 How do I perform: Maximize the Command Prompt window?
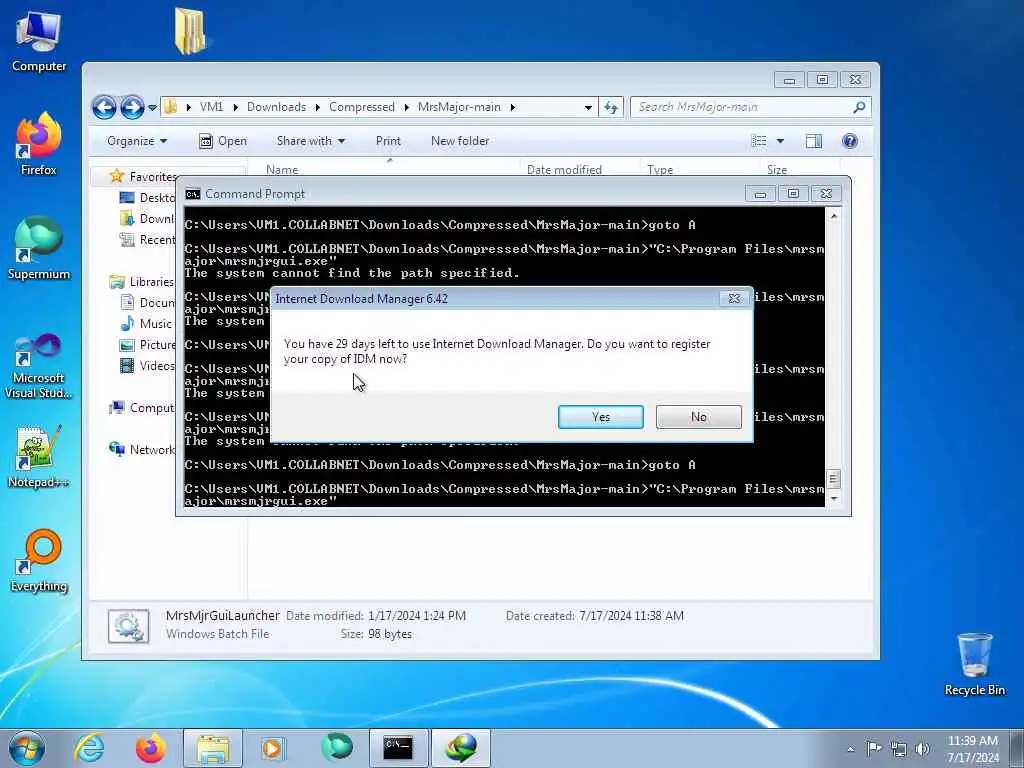(793, 194)
